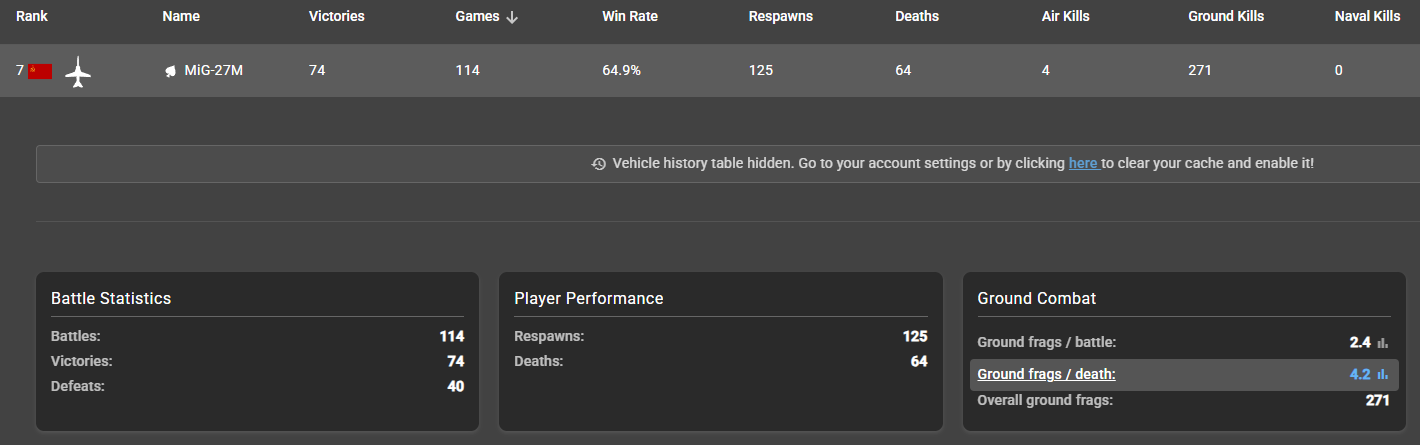1420x445 pixels.
Task: Click the sort arrow next to Games
Action: (x=513, y=17)
